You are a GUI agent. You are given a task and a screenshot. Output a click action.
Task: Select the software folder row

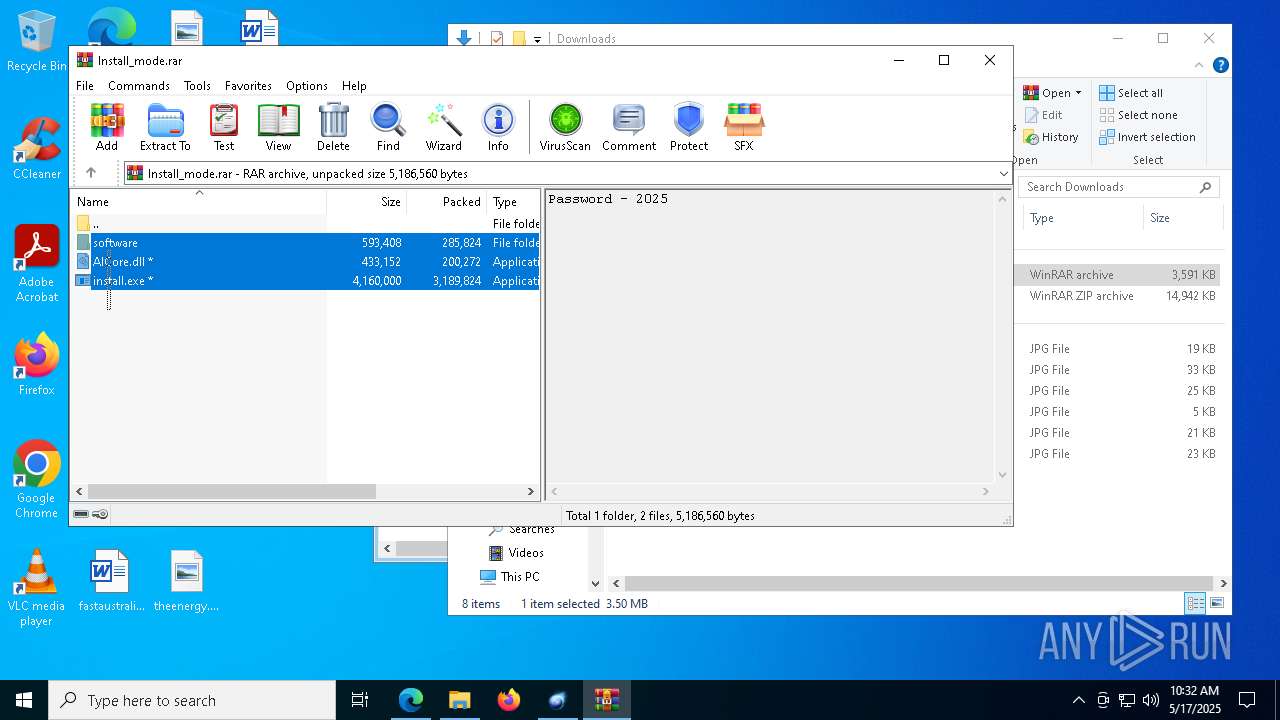point(307,243)
